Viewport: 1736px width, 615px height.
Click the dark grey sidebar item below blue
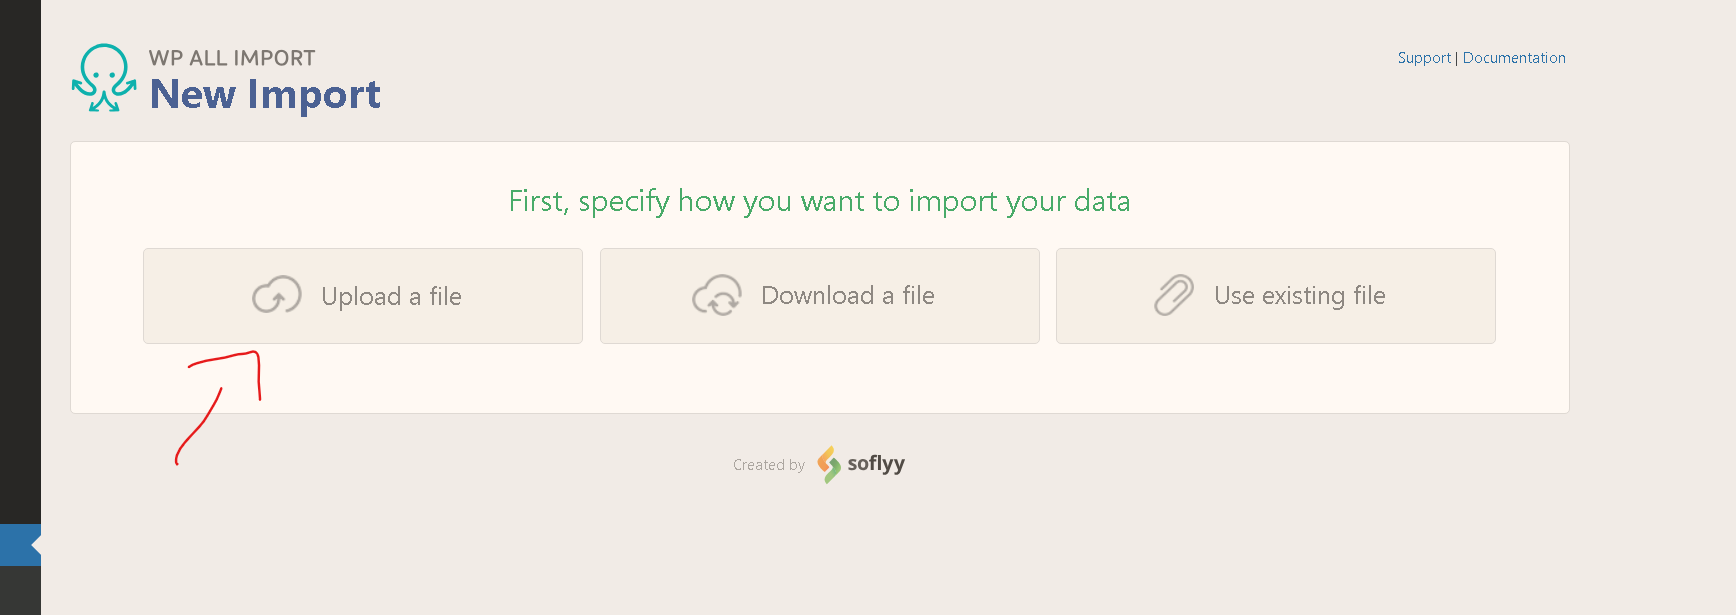tap(20, 590)
